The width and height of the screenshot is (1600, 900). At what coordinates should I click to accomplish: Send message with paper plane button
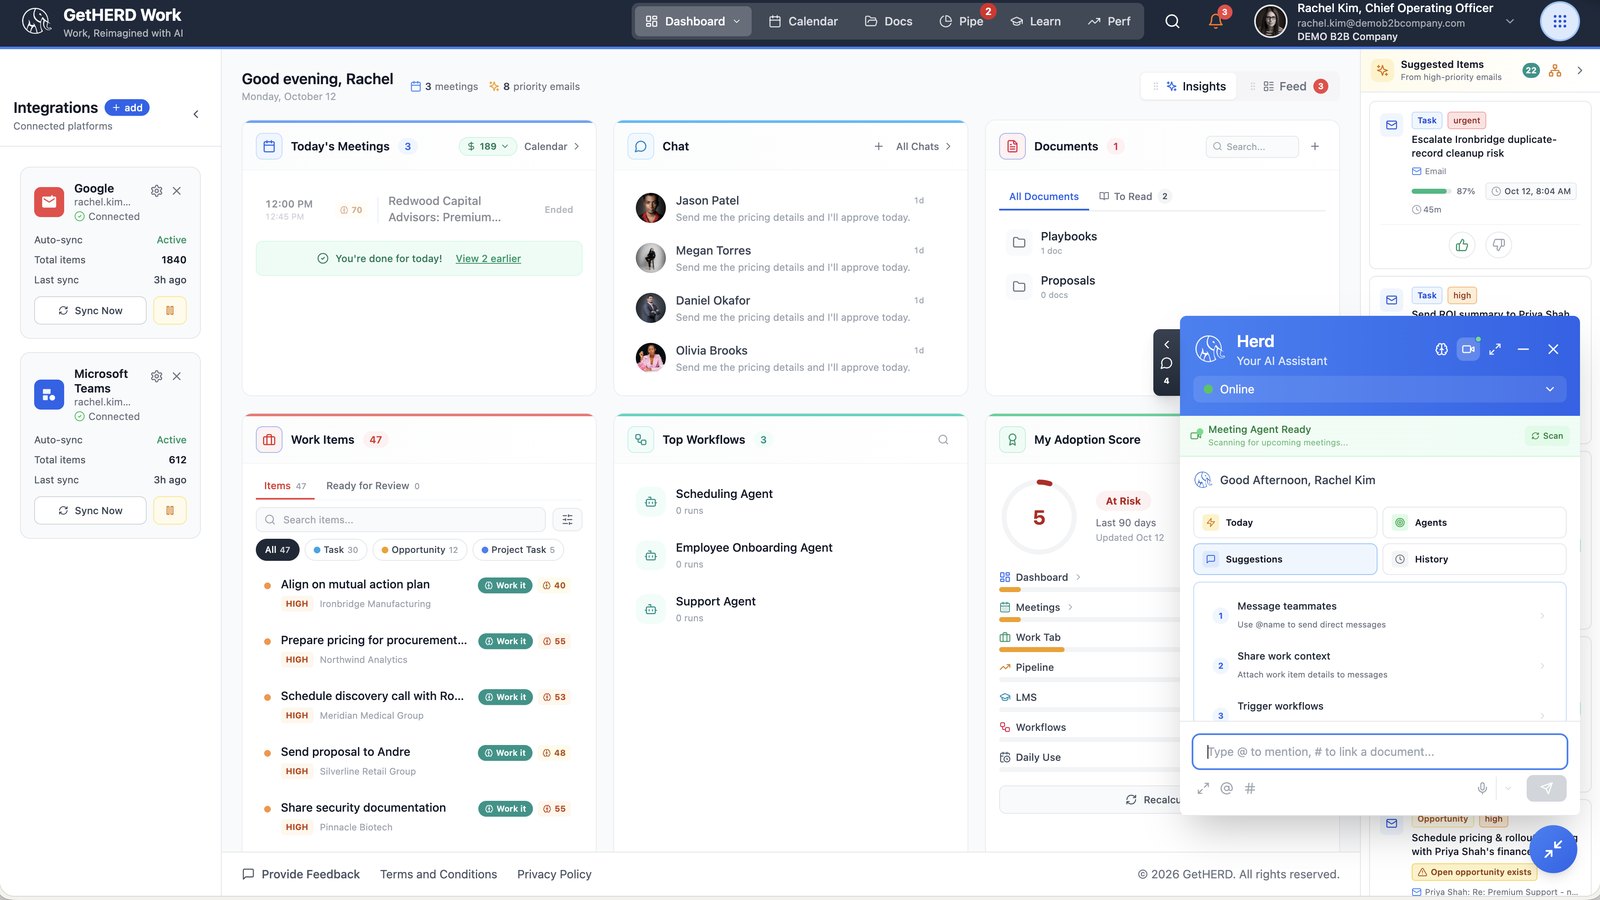[x=1546, y=788]
